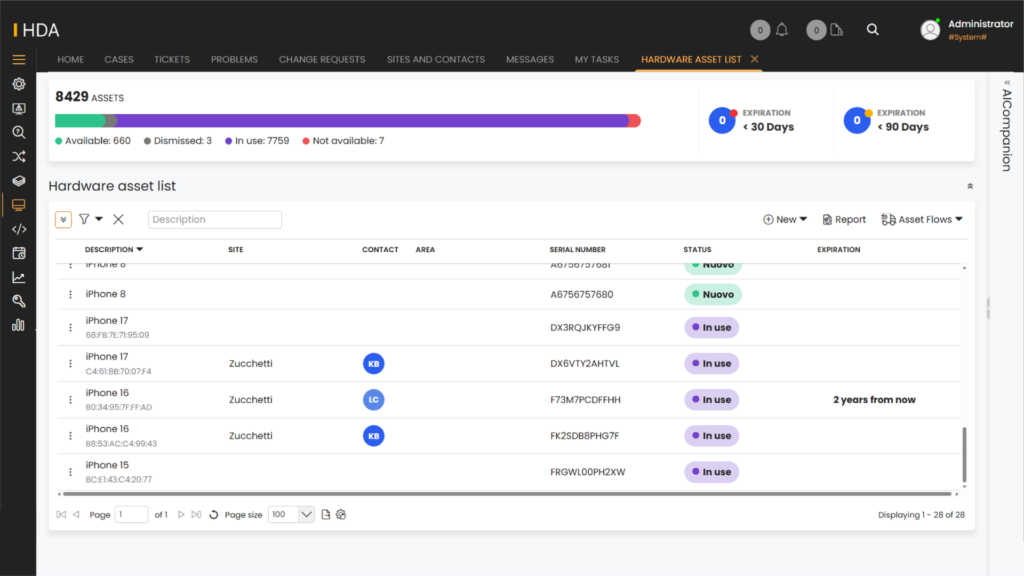Image resolution: width=1024 pixels, height=576 pixels.
Task: Expand the filter panel double-chevron button
Action: pyautogui.click(x=63, y=219)
